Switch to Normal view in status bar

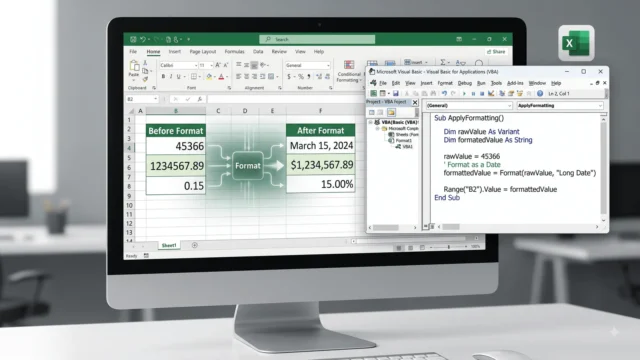click(x=399, y=248)
